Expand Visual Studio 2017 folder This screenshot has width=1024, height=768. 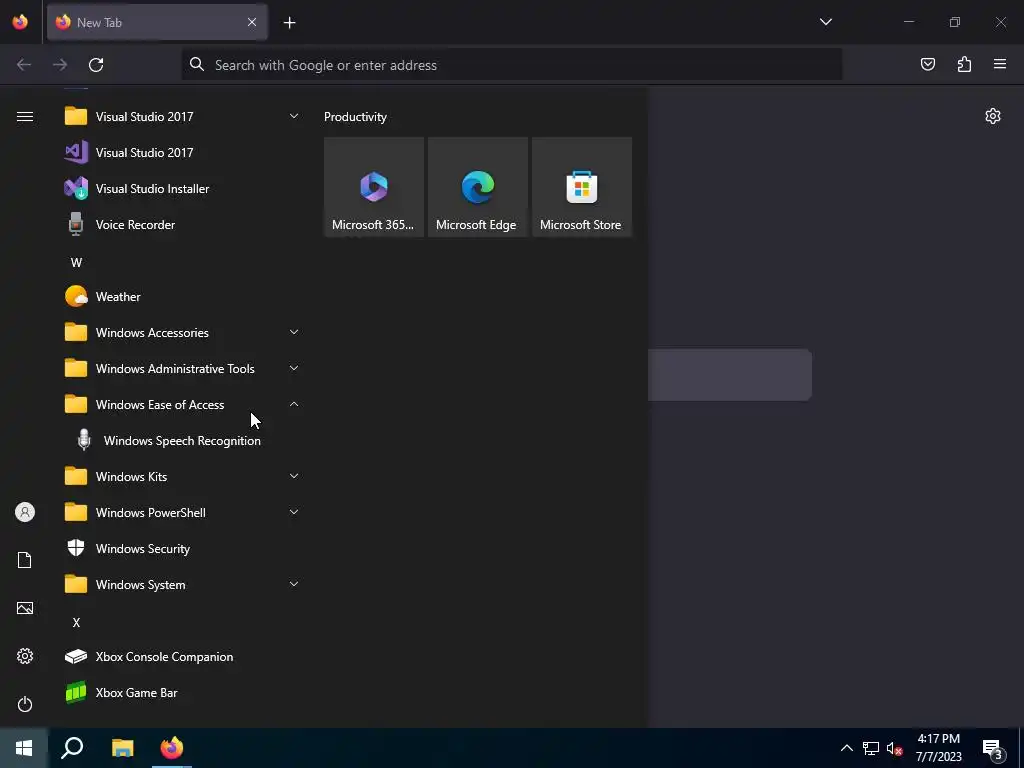coord(180,117)
